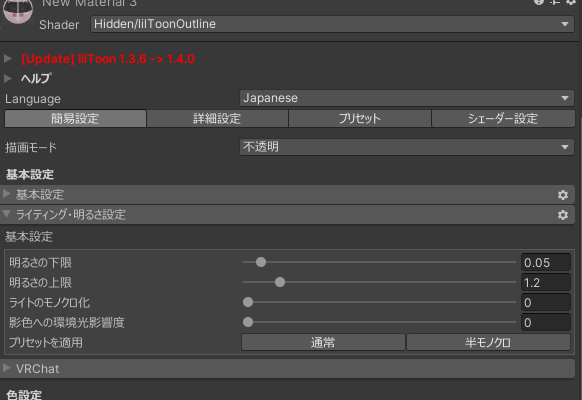This screenshot has width=582, height=400.
Task: Open the gear menu on 基本設定 section header
Action: (x=563, y=195)
